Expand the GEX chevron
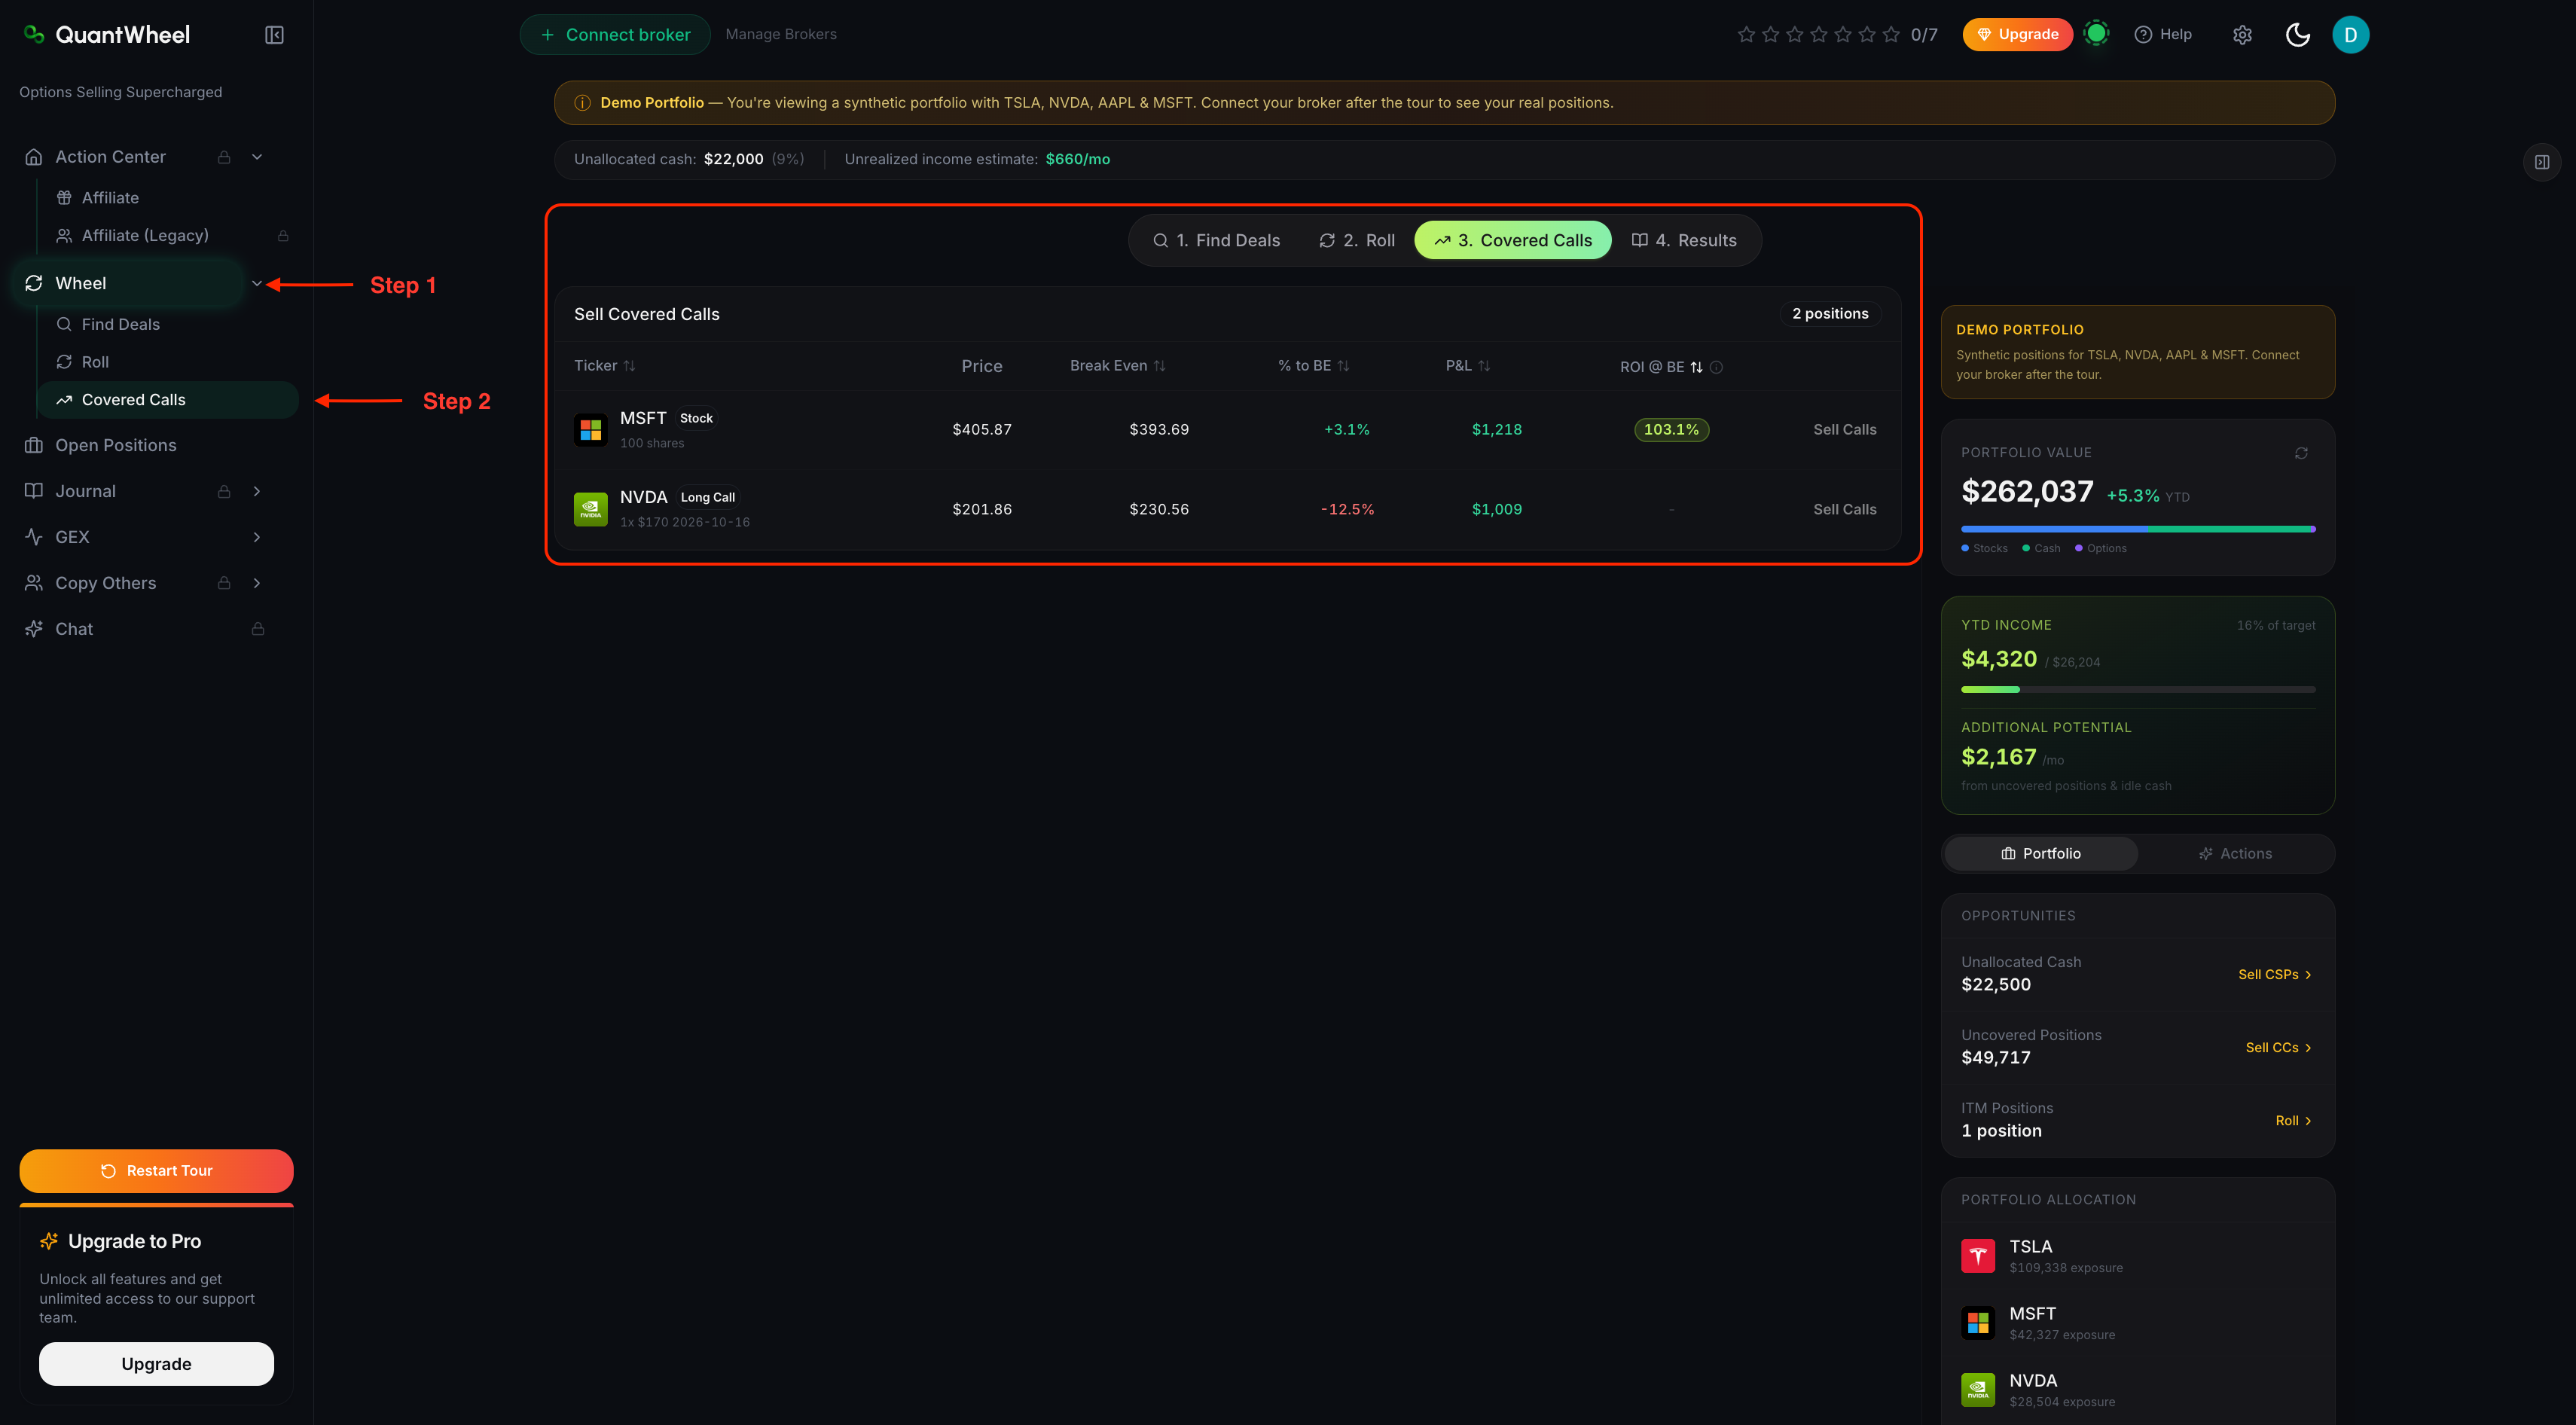Image resolution: width=2576 pixels, height=1425 pixels. (x=257, y=537)
